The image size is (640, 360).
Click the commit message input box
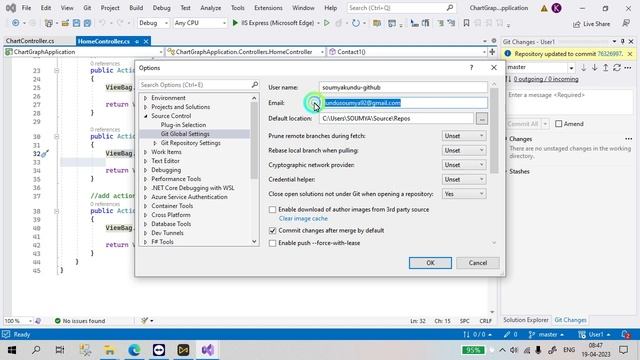[x=569, y=102]
